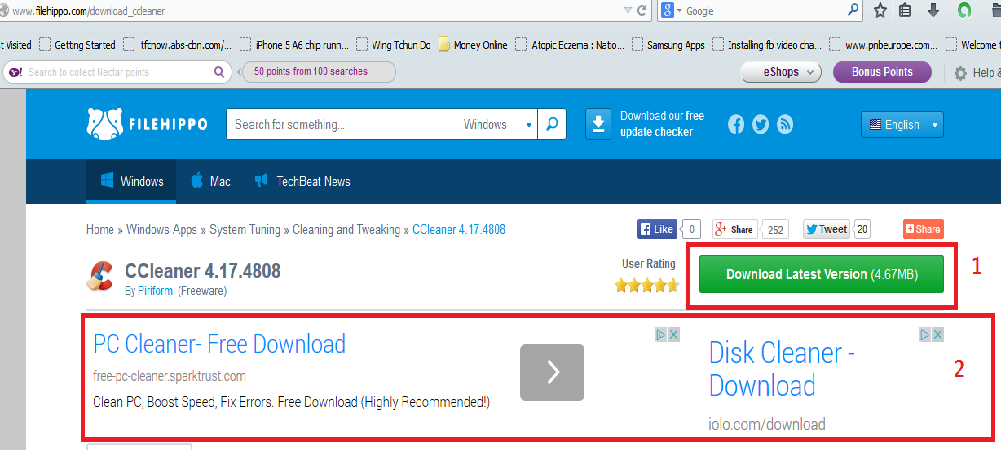Click Cleaning and Tweaking breadcrumb link

(x=346, y=229)
